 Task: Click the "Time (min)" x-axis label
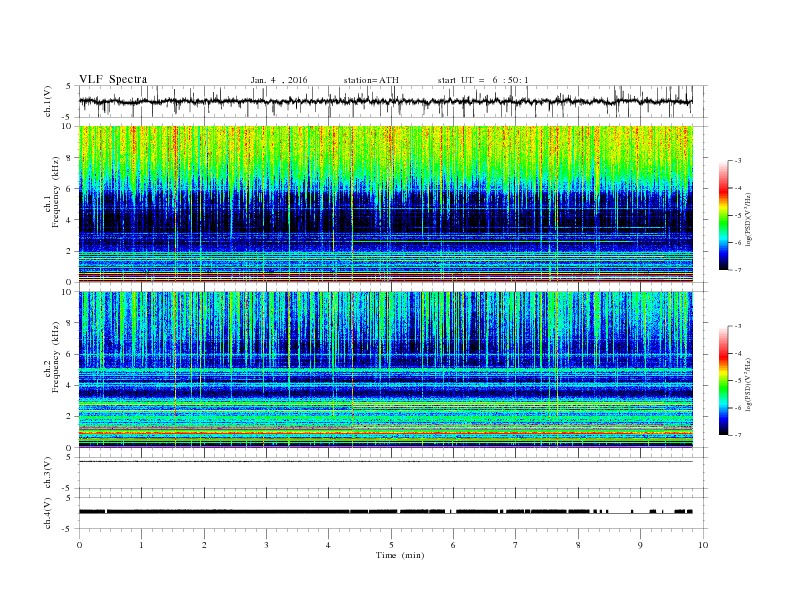(400, 555)
